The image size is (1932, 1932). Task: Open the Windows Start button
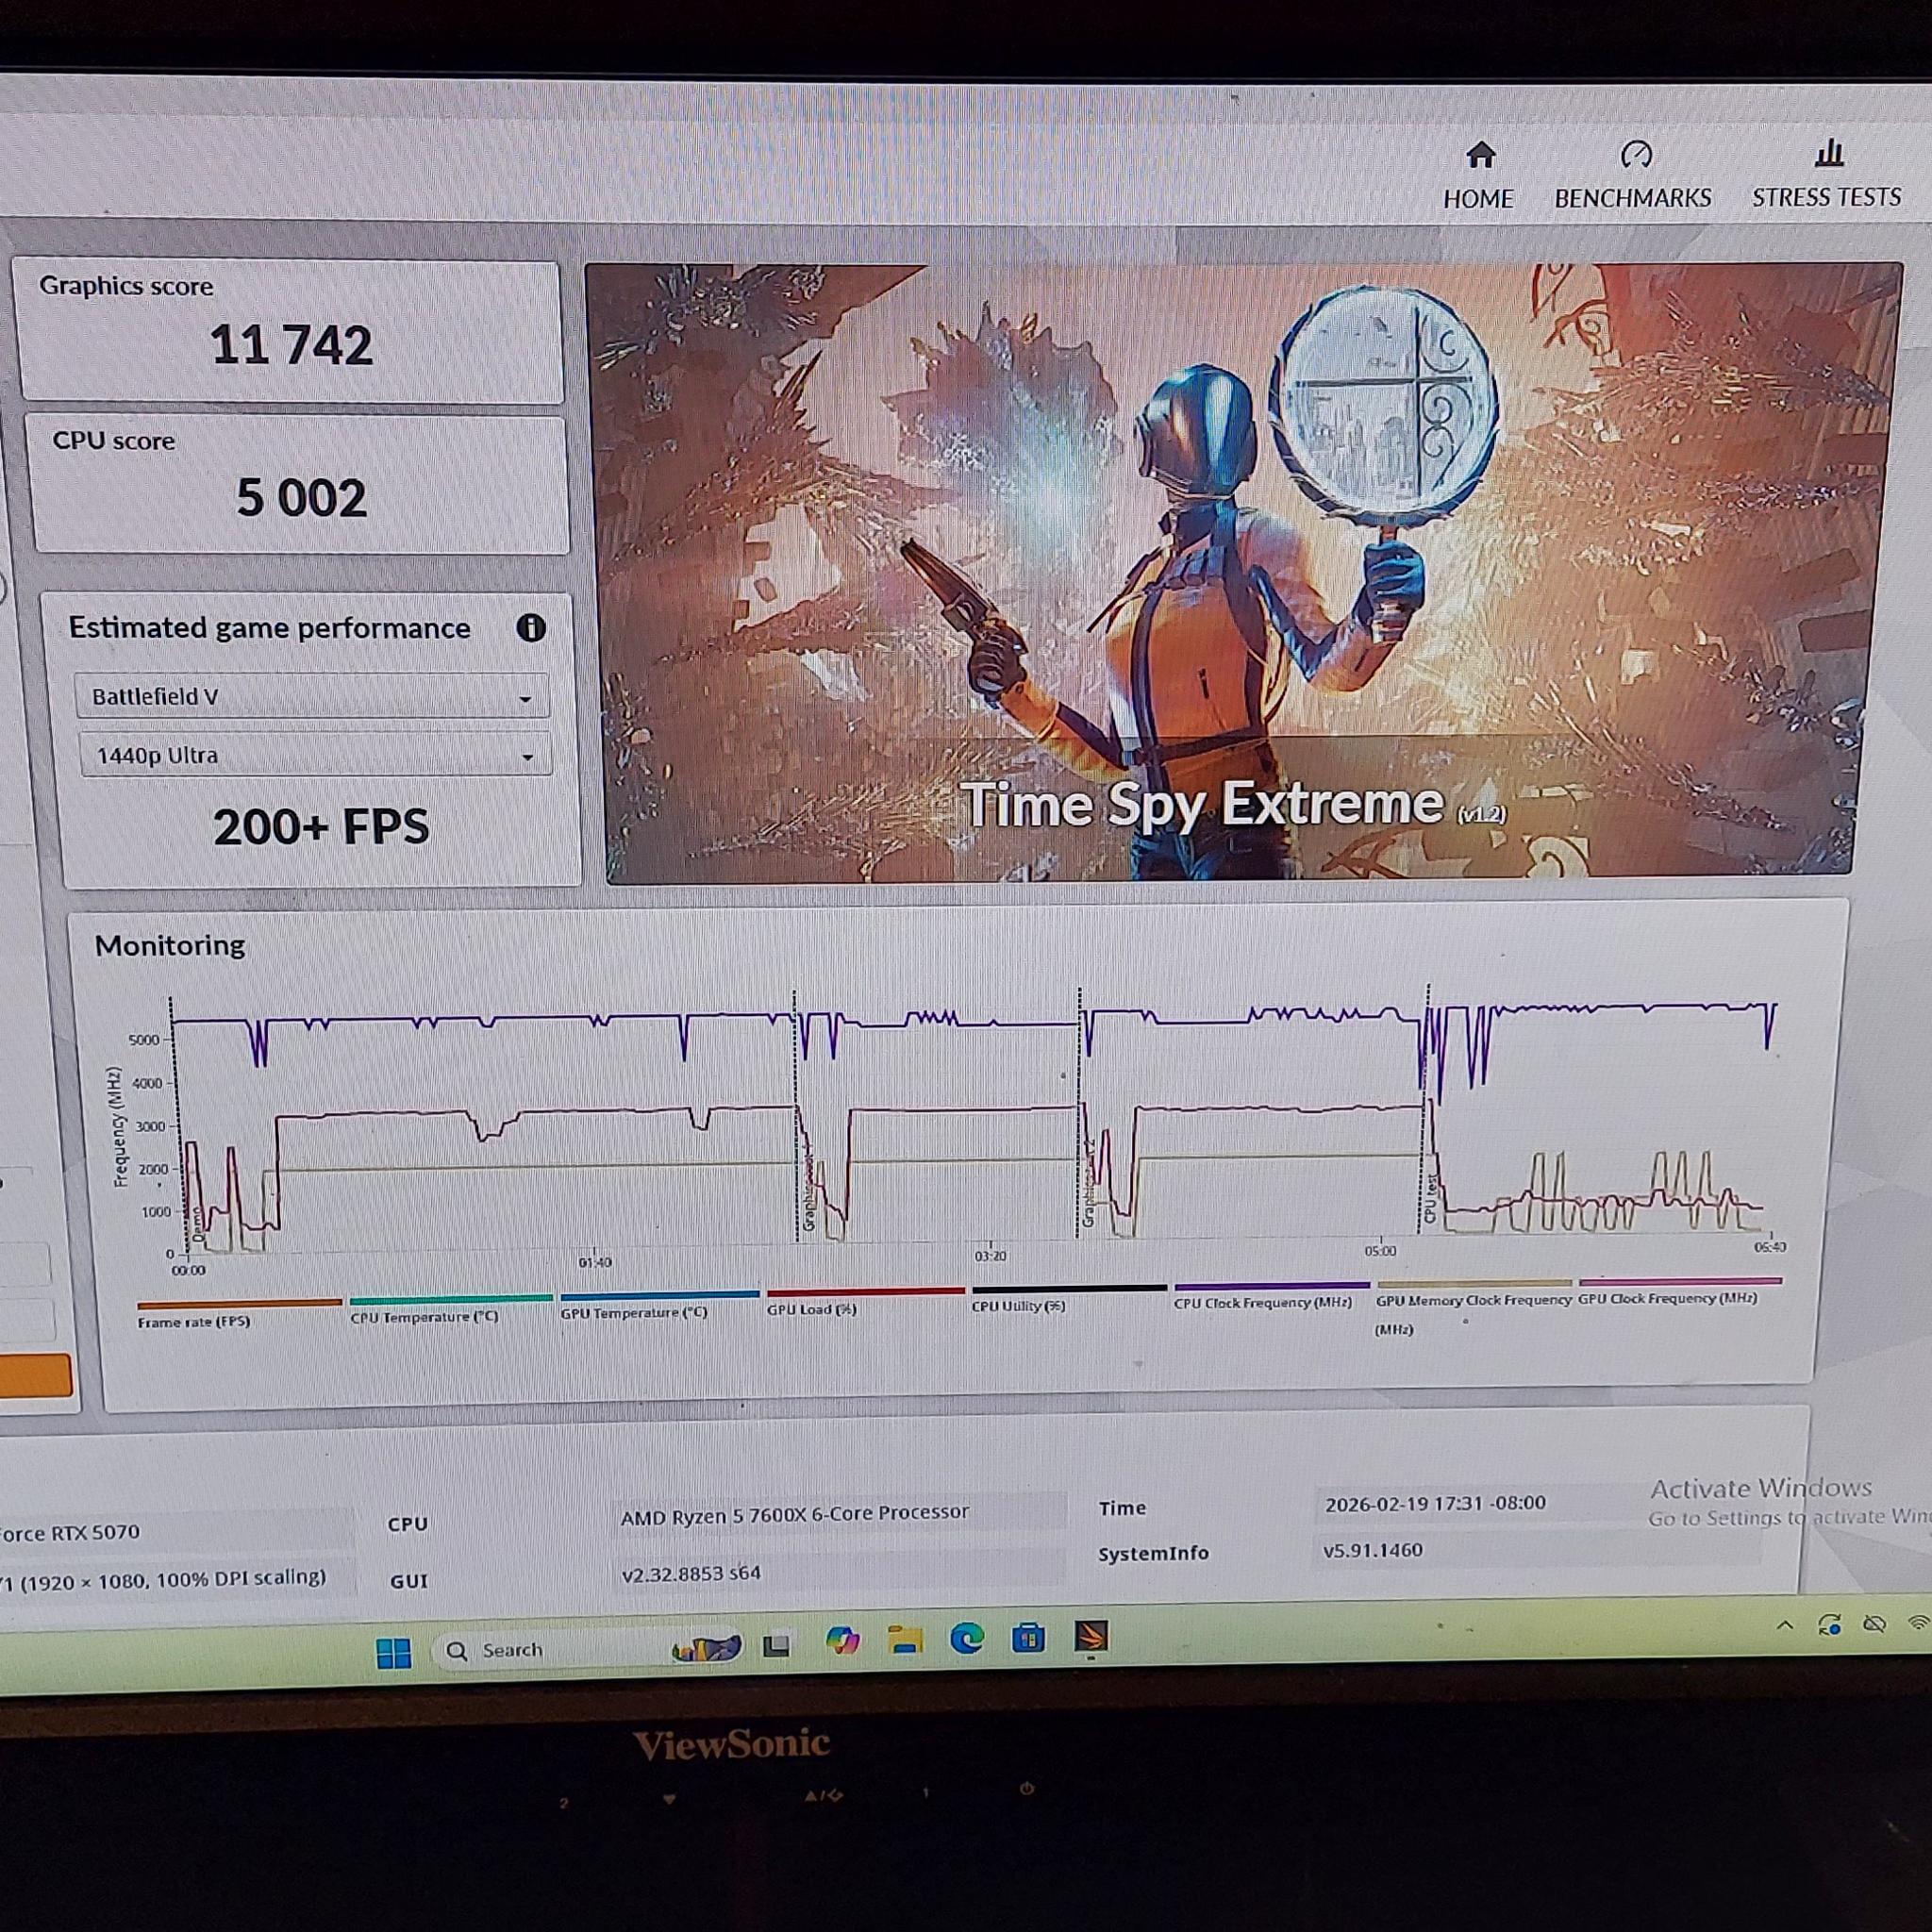tap(394, 1653)
